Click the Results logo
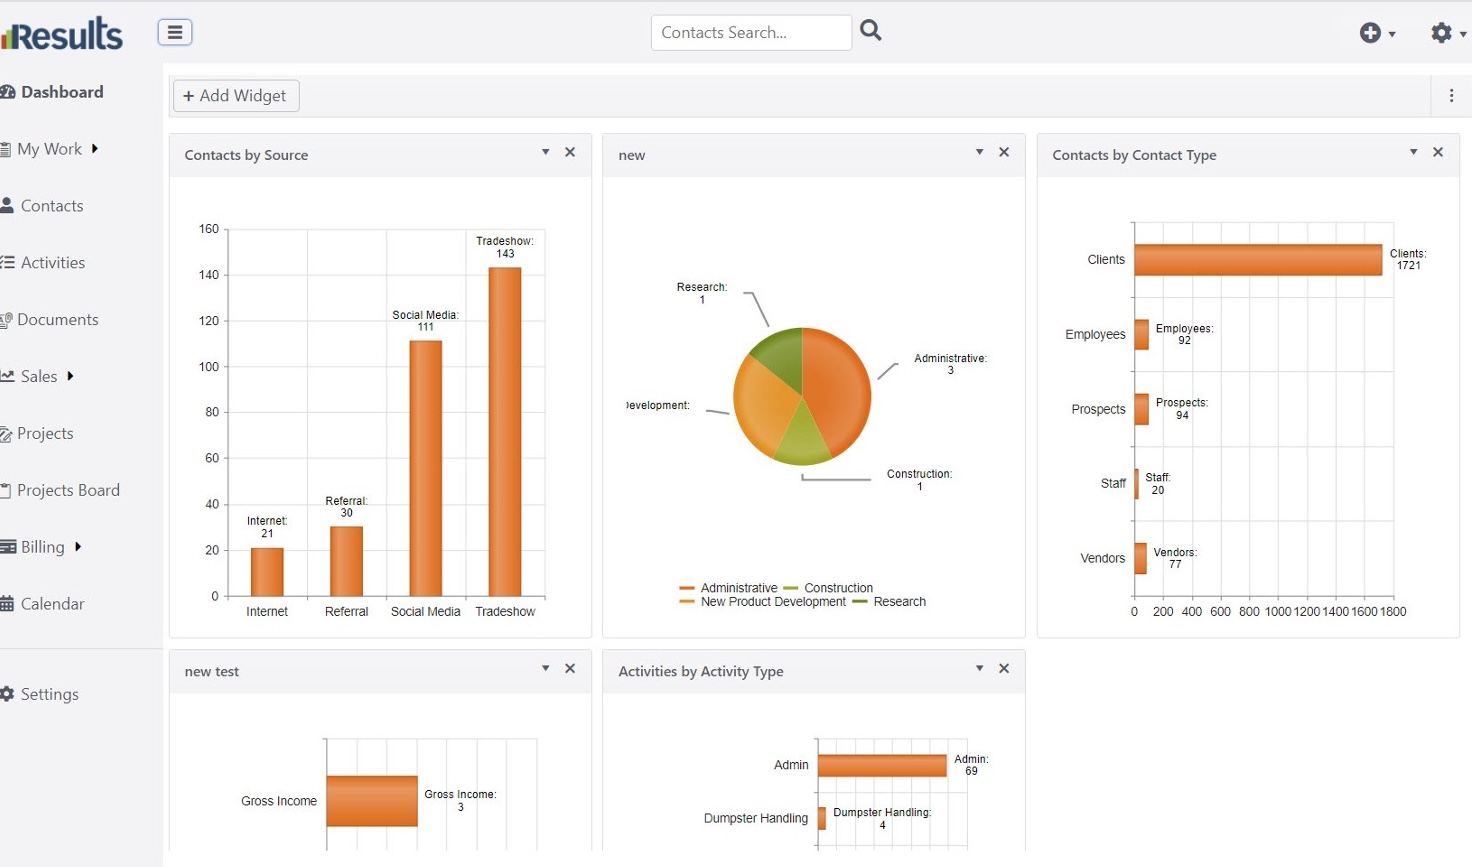Viewport: 1472px width, 867px height. (x=62, y=32)
